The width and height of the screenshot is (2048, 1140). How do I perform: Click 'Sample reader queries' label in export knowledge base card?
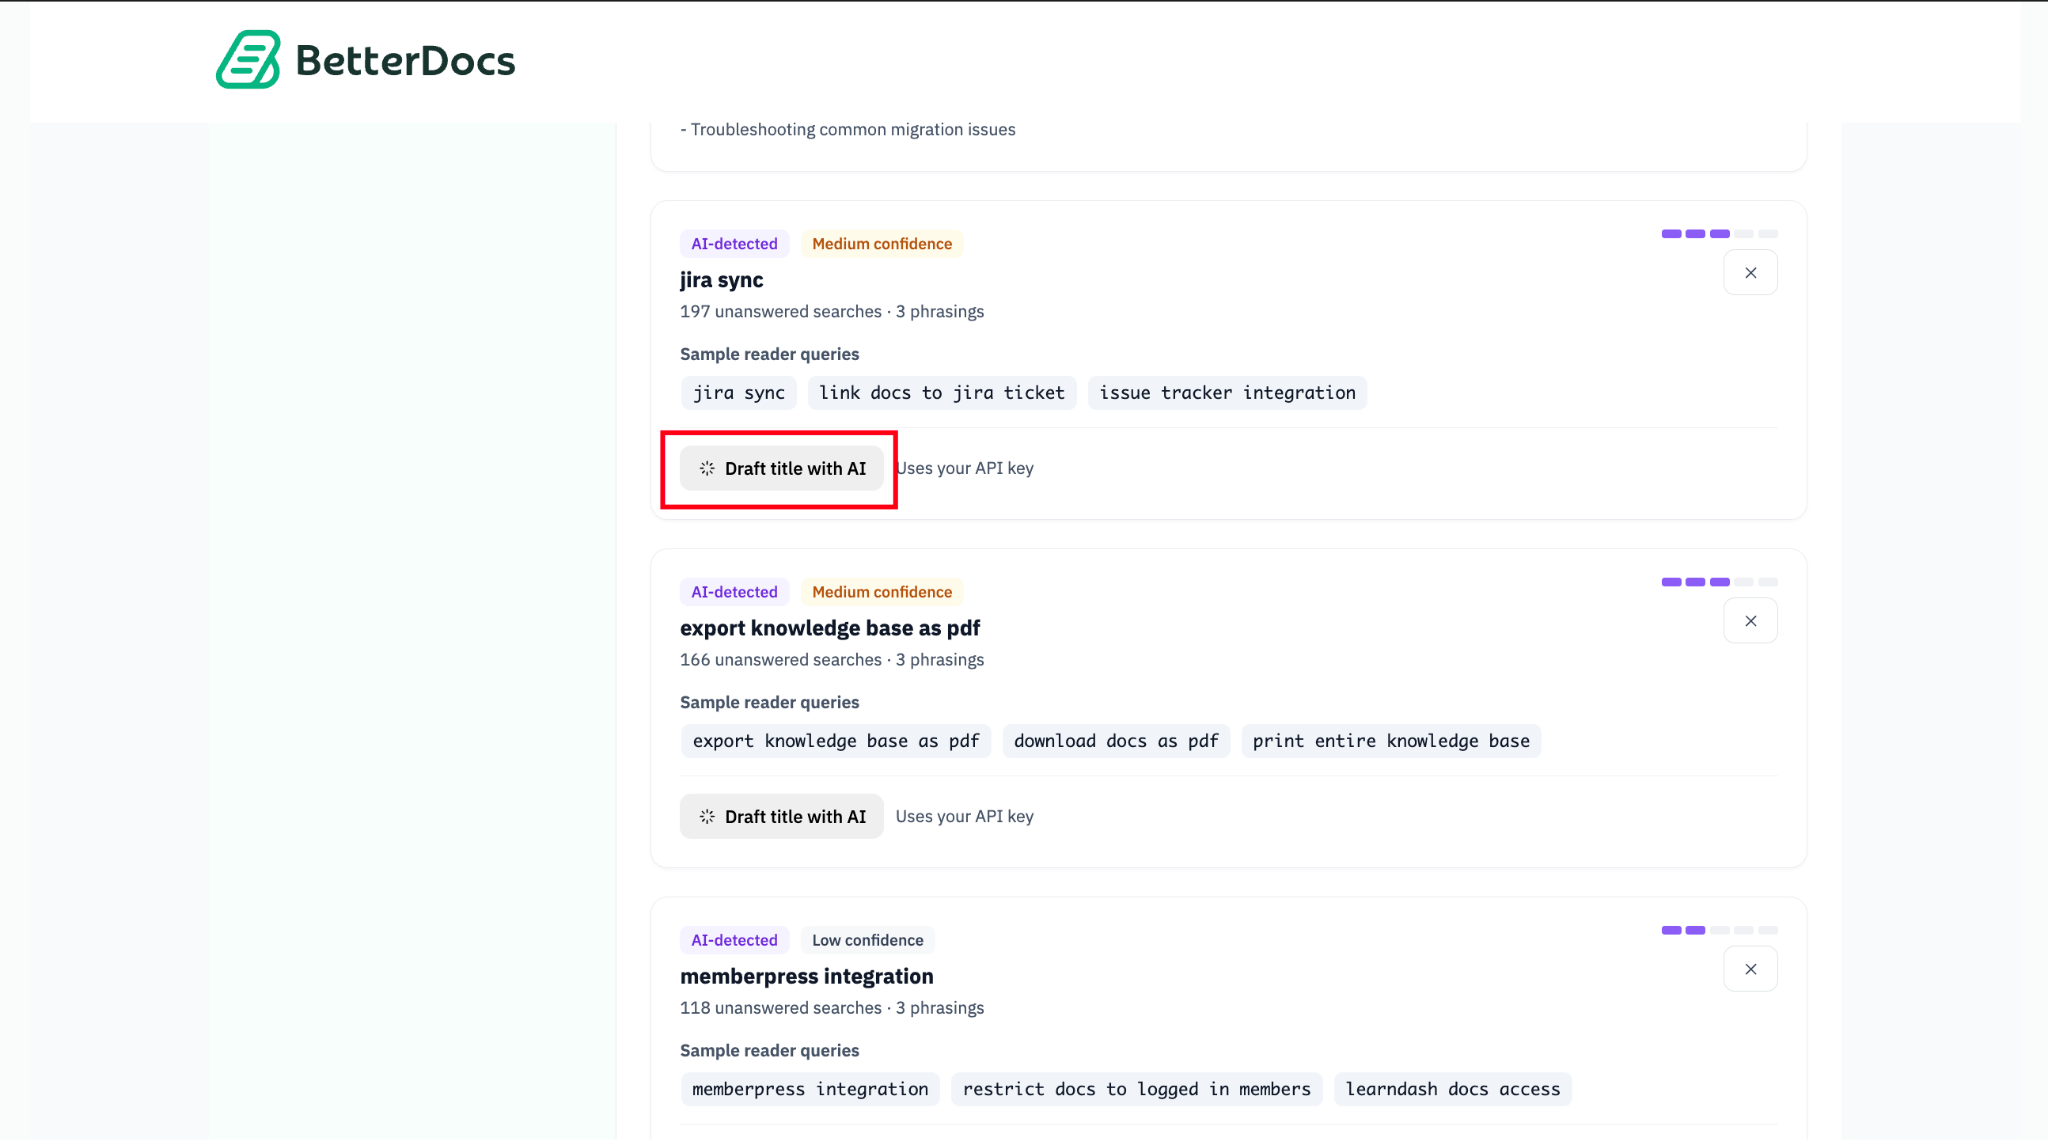pyautogui.click(x=770, y=702)
